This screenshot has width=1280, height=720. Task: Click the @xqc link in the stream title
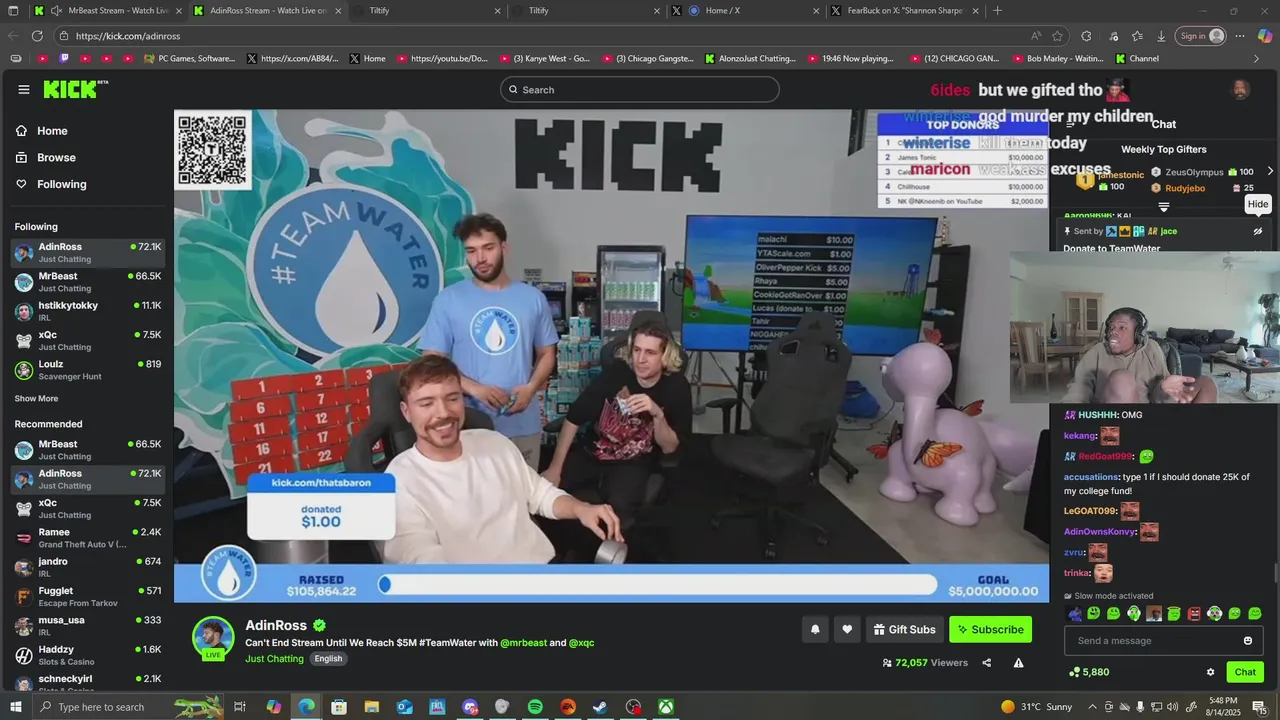click(x=582, y=643)
